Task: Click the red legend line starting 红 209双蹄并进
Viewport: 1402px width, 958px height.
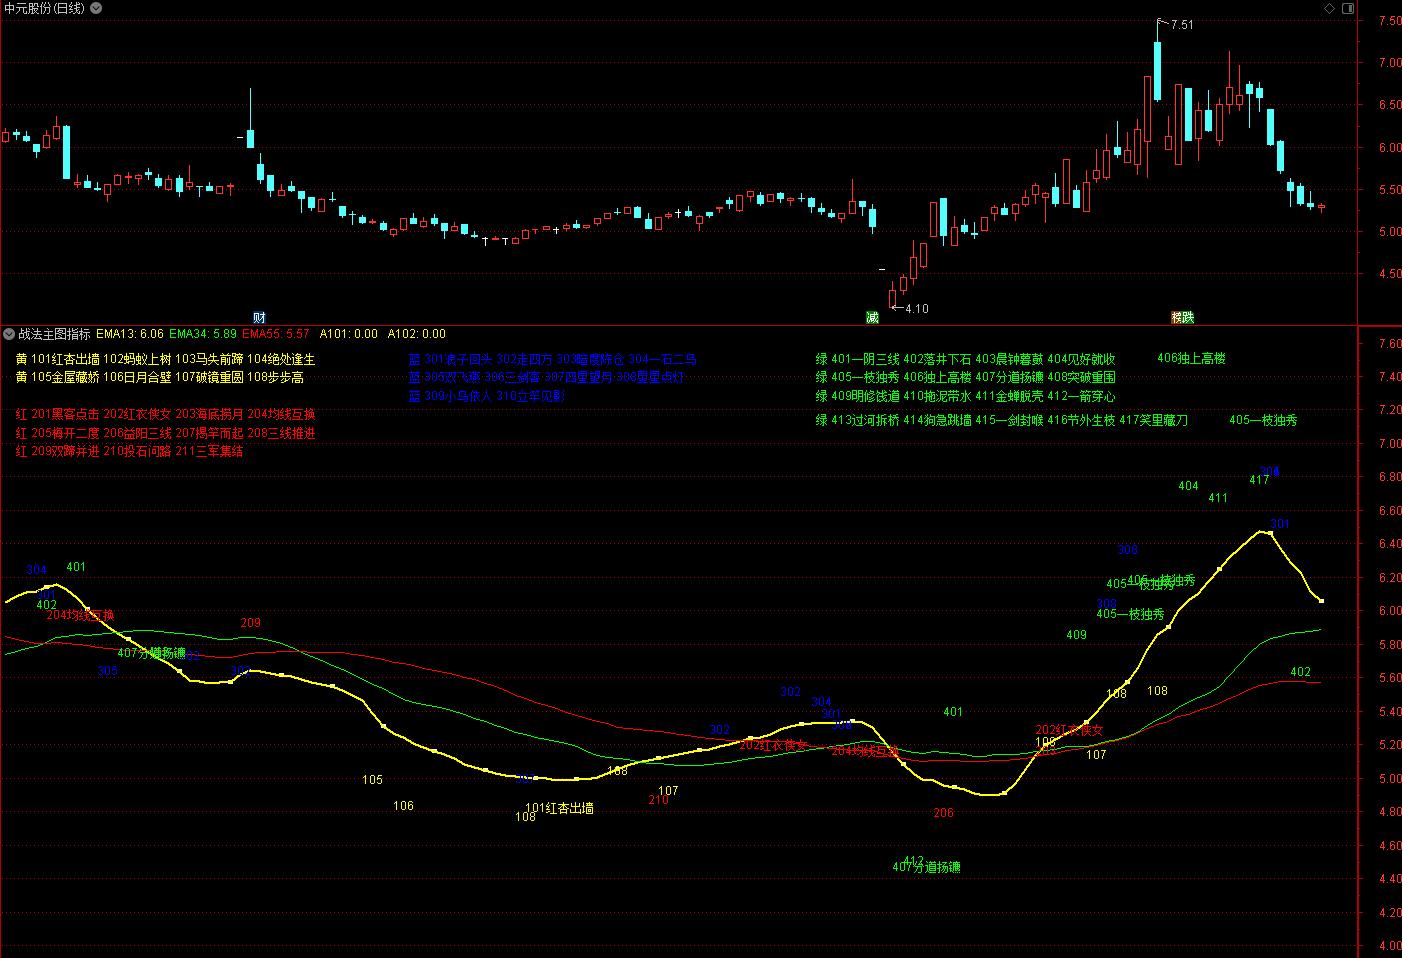Action: (x=129, y=451)
